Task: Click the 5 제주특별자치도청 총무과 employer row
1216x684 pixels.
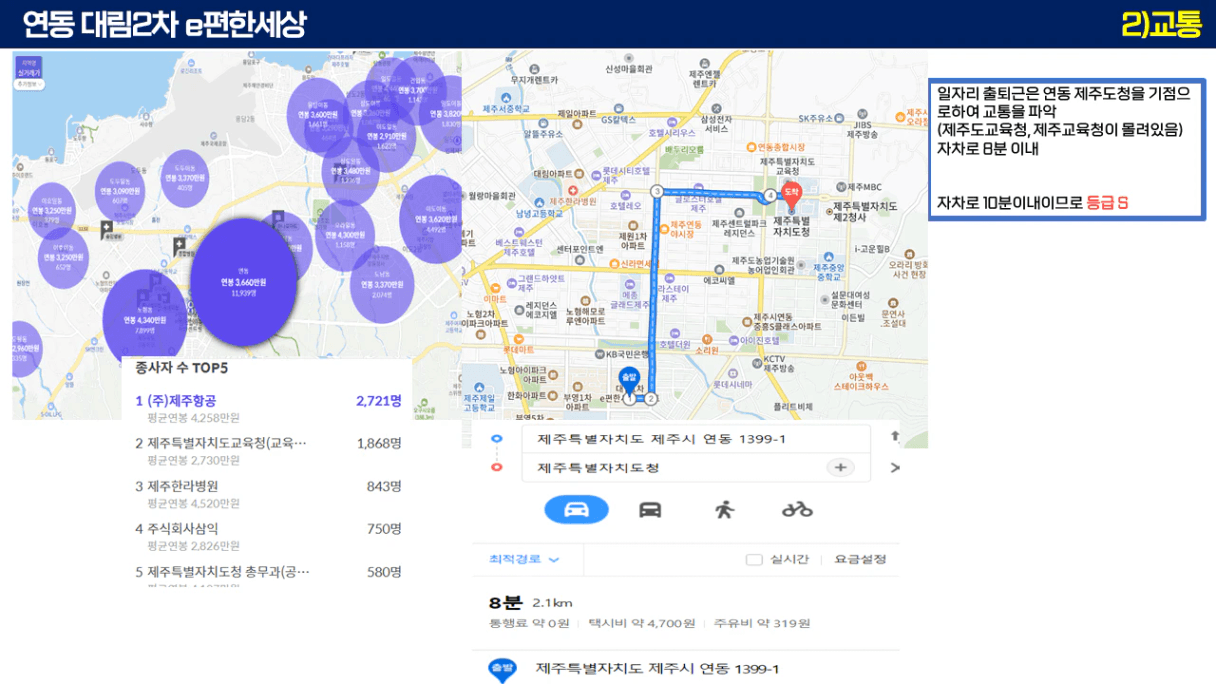Action: point(268,577)
